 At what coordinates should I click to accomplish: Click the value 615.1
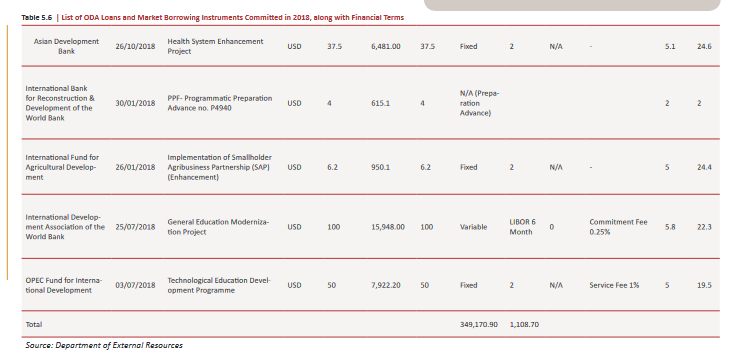coord(380,103)
